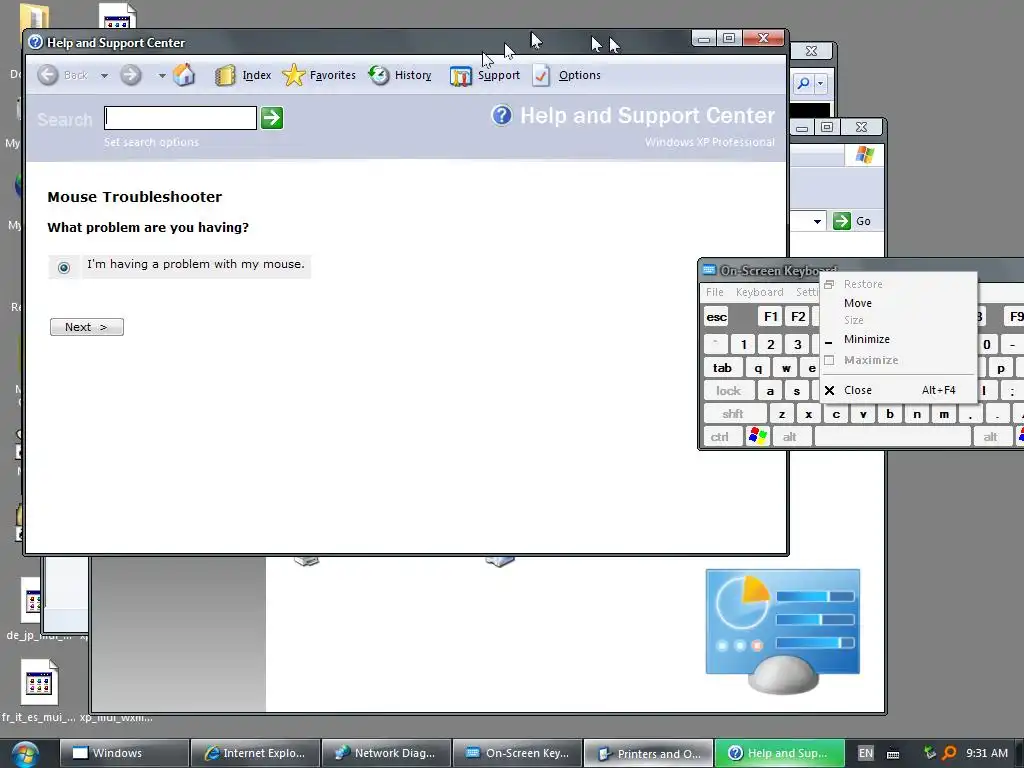Switch to On-Screen Keyboard taskbar button

(x=517, y=754)
